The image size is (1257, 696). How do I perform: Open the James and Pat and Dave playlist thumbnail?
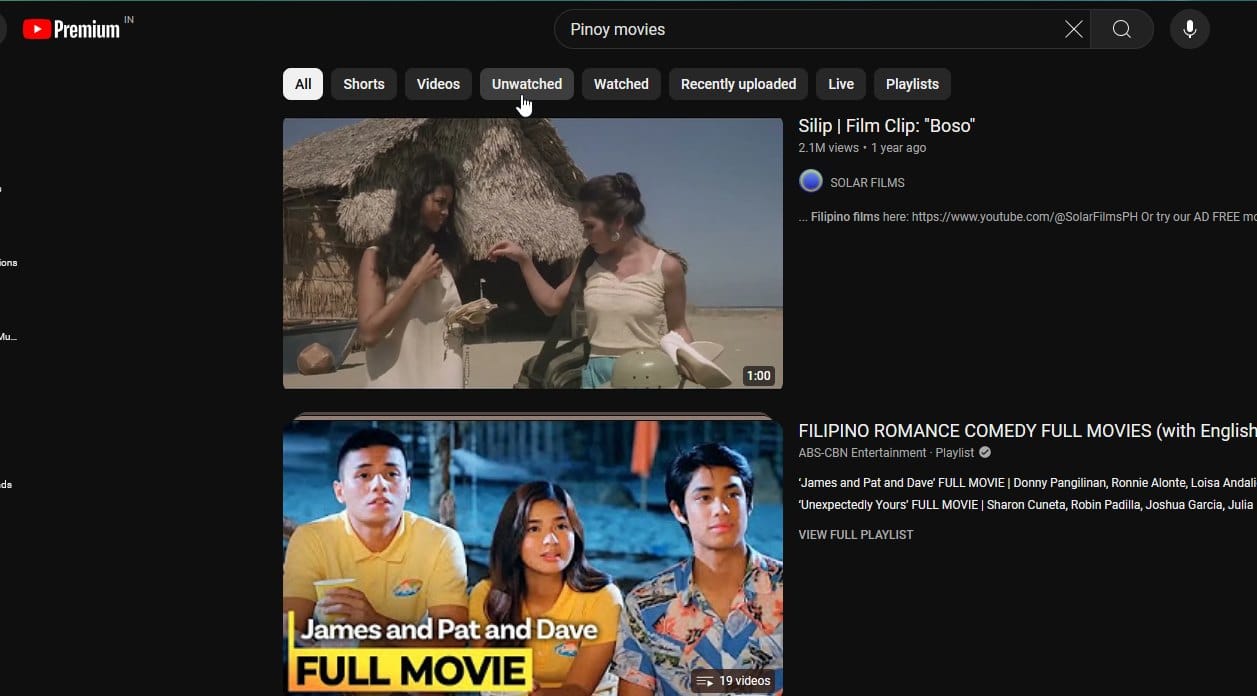point(533,556)
